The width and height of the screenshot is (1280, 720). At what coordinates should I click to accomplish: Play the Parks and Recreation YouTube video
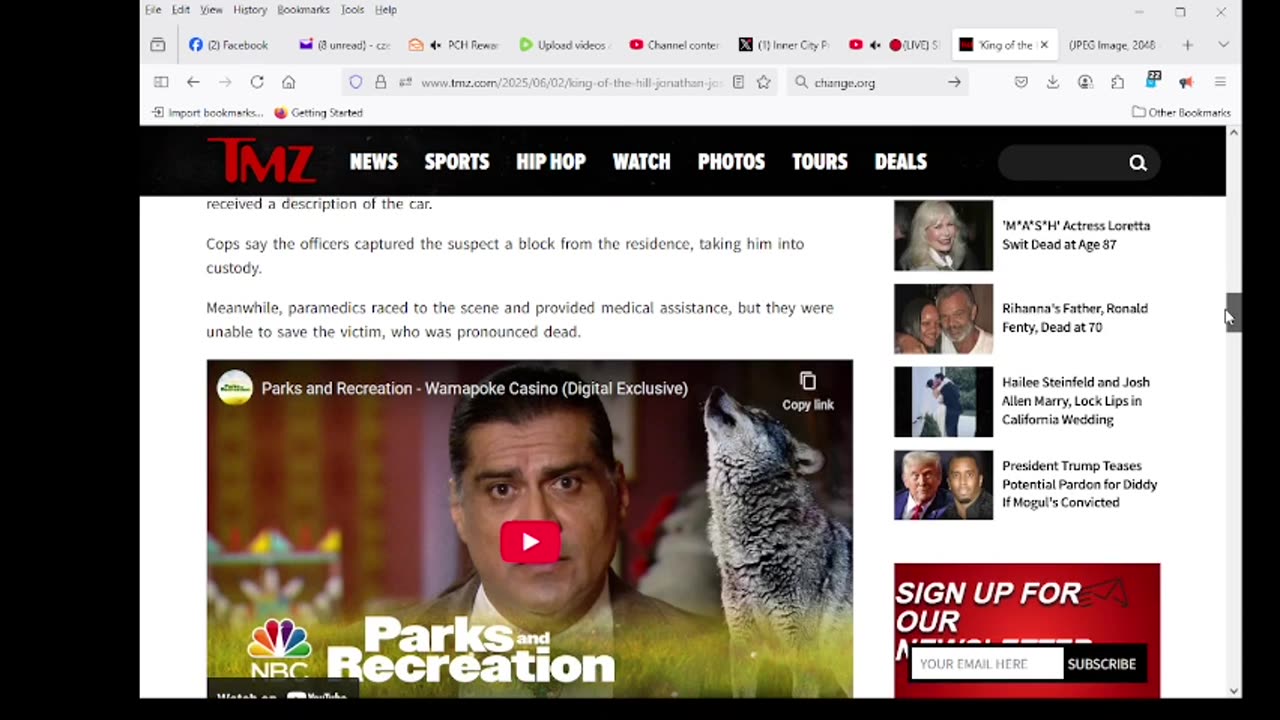(530, 542)
